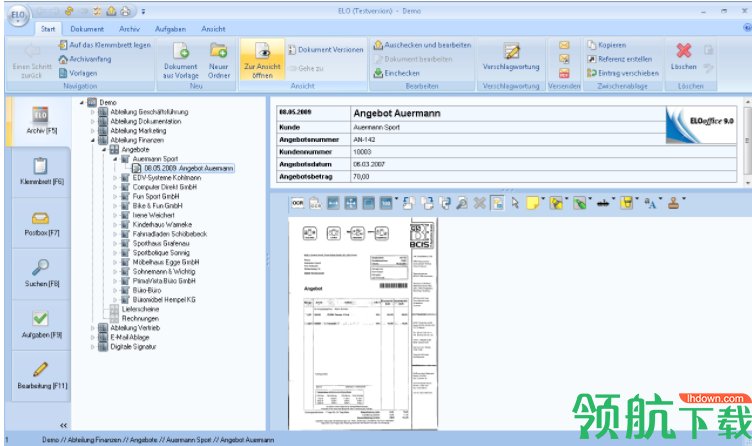
Task: Open Archiv [F5] sidebar panel
Action: (x=41, y=121)
